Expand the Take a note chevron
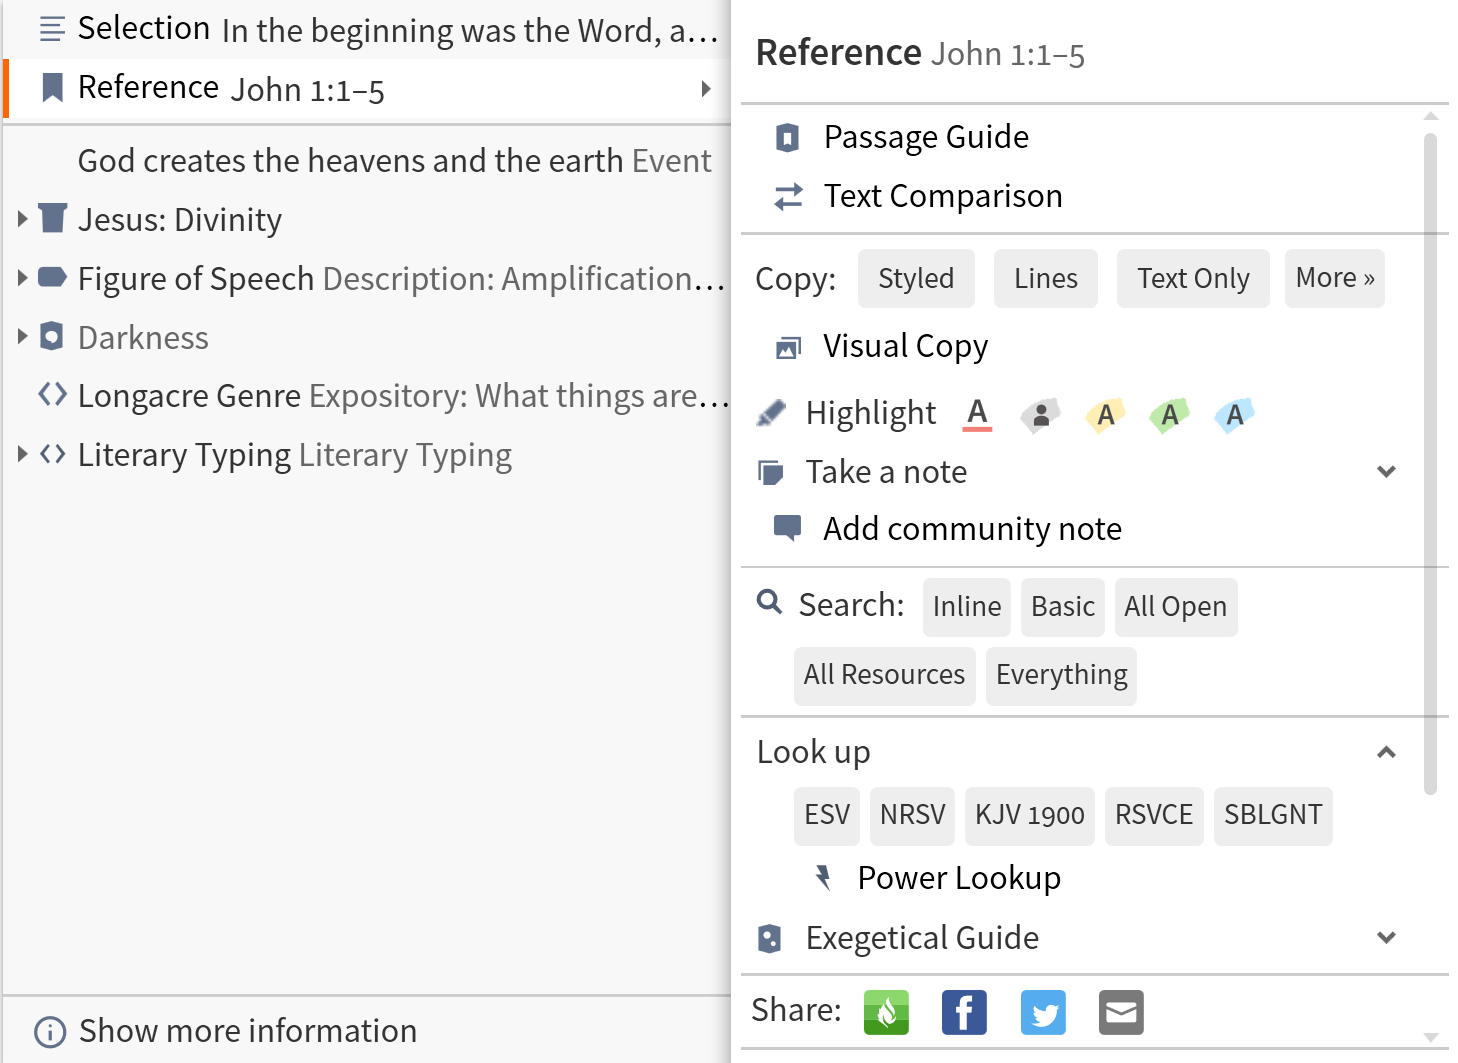This screenshot has width=1458, height=1063. (x=1386, y=471)
